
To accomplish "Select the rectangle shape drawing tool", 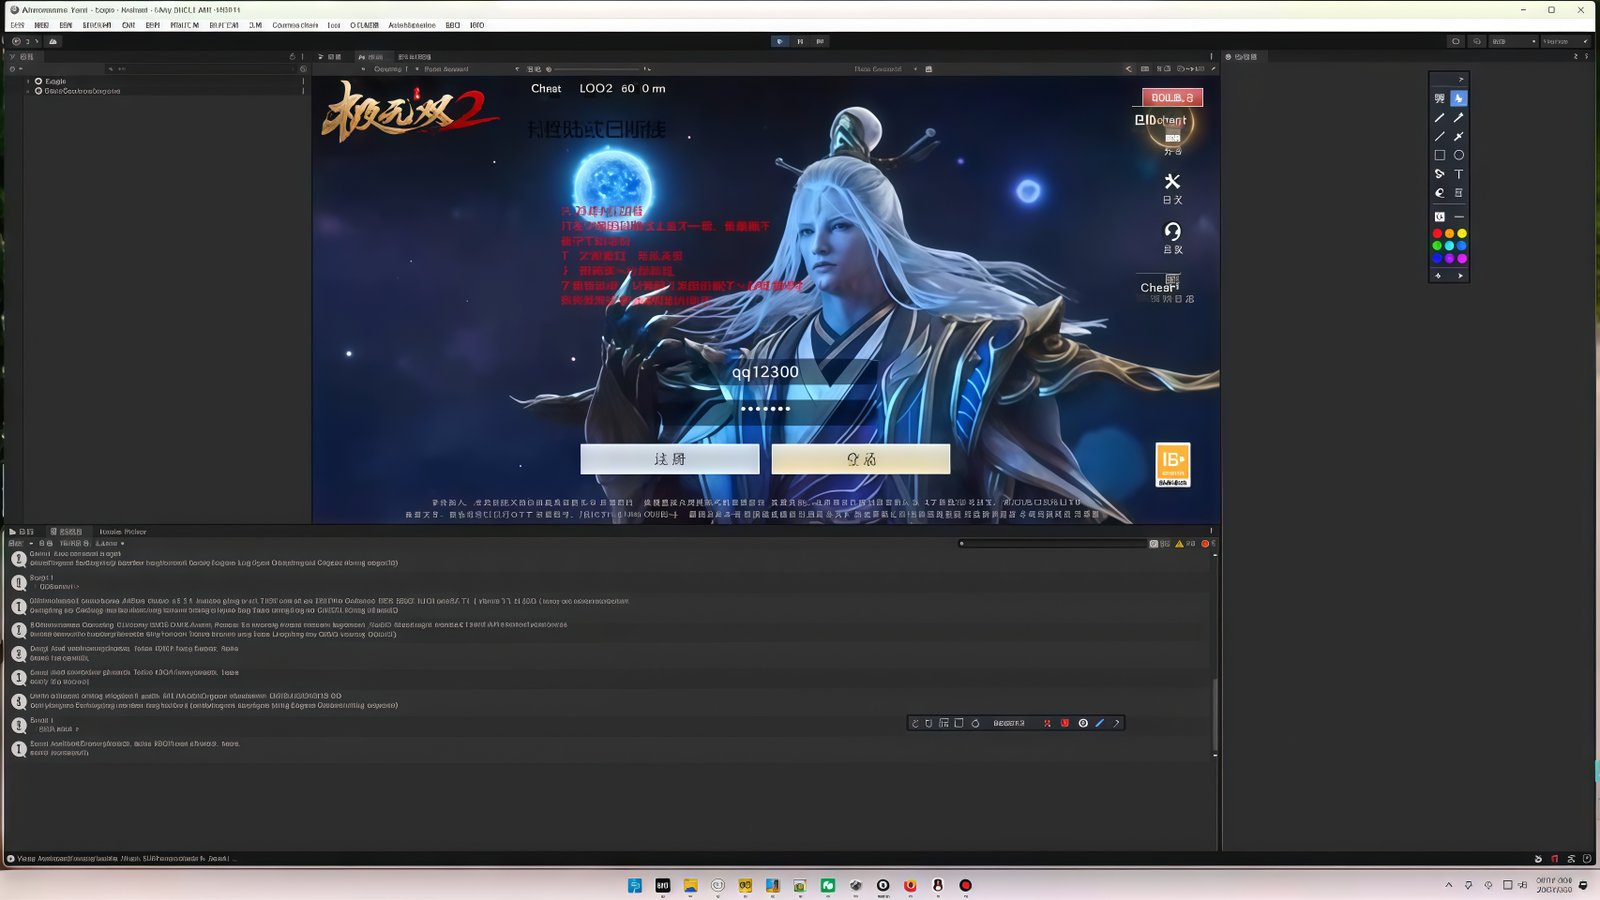I will [x=1439, y=155].
